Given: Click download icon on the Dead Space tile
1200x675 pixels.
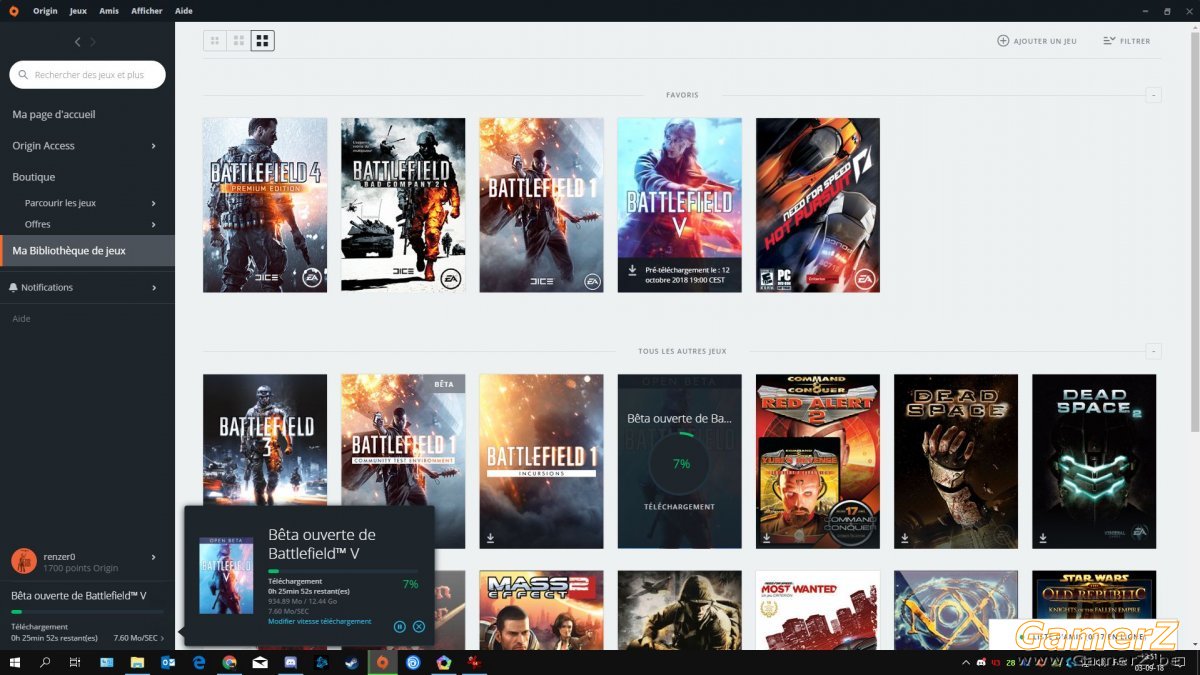Looking at the screenshot, I should (x=906, y=538).
